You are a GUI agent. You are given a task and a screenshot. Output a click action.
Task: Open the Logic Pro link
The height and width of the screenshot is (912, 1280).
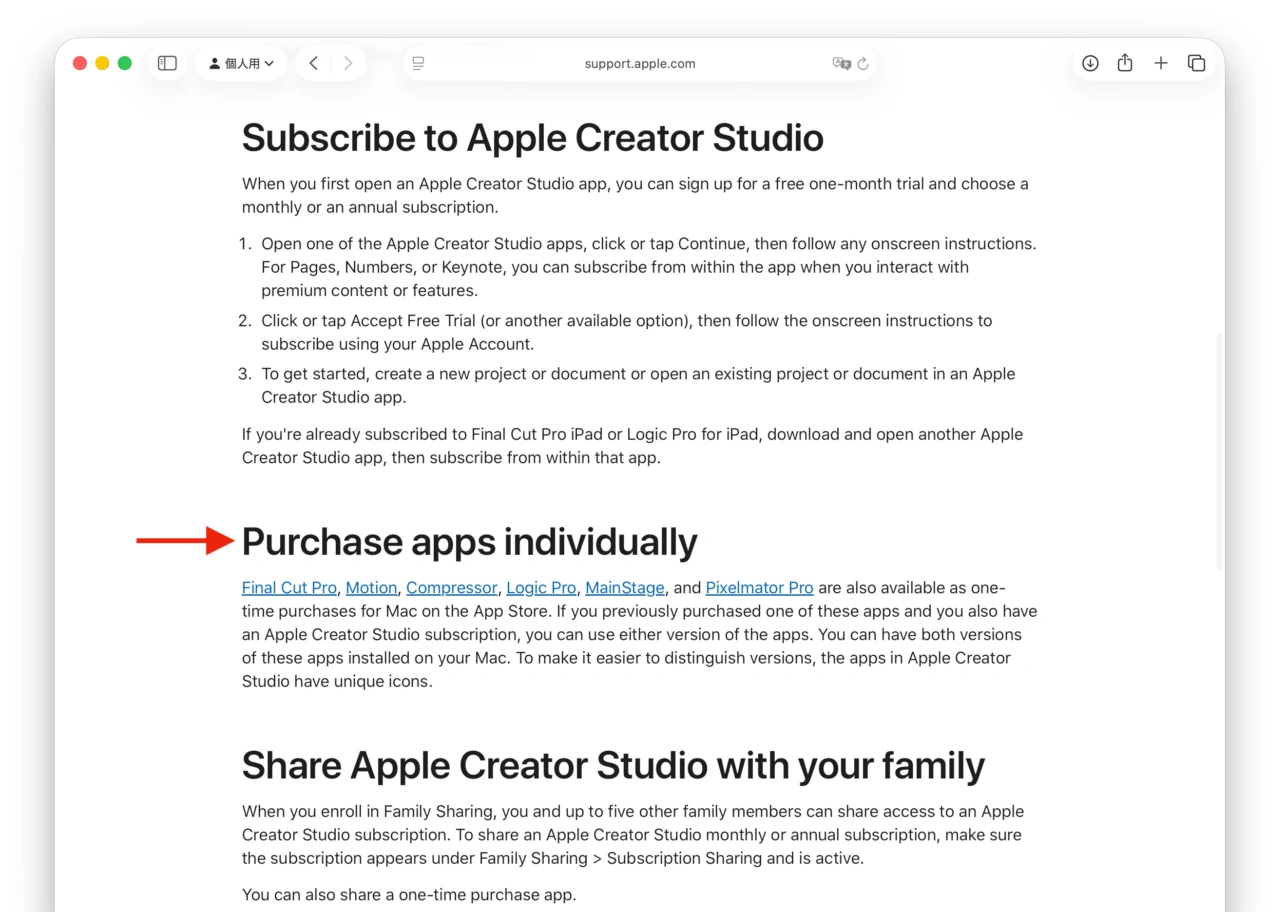540,587
